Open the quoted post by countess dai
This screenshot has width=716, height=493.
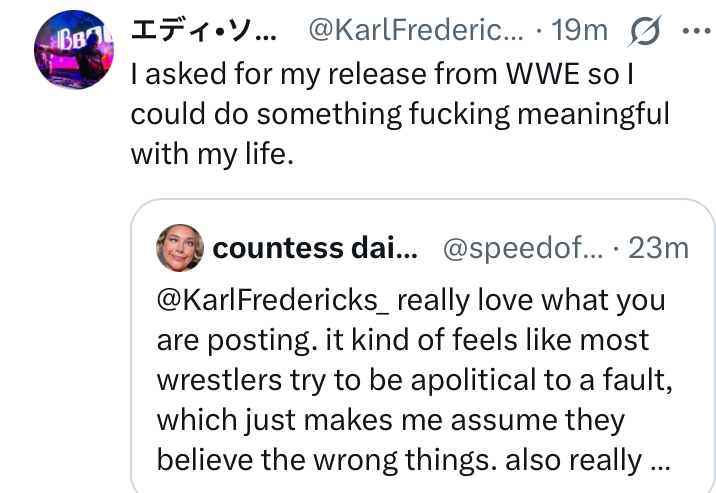420,380
